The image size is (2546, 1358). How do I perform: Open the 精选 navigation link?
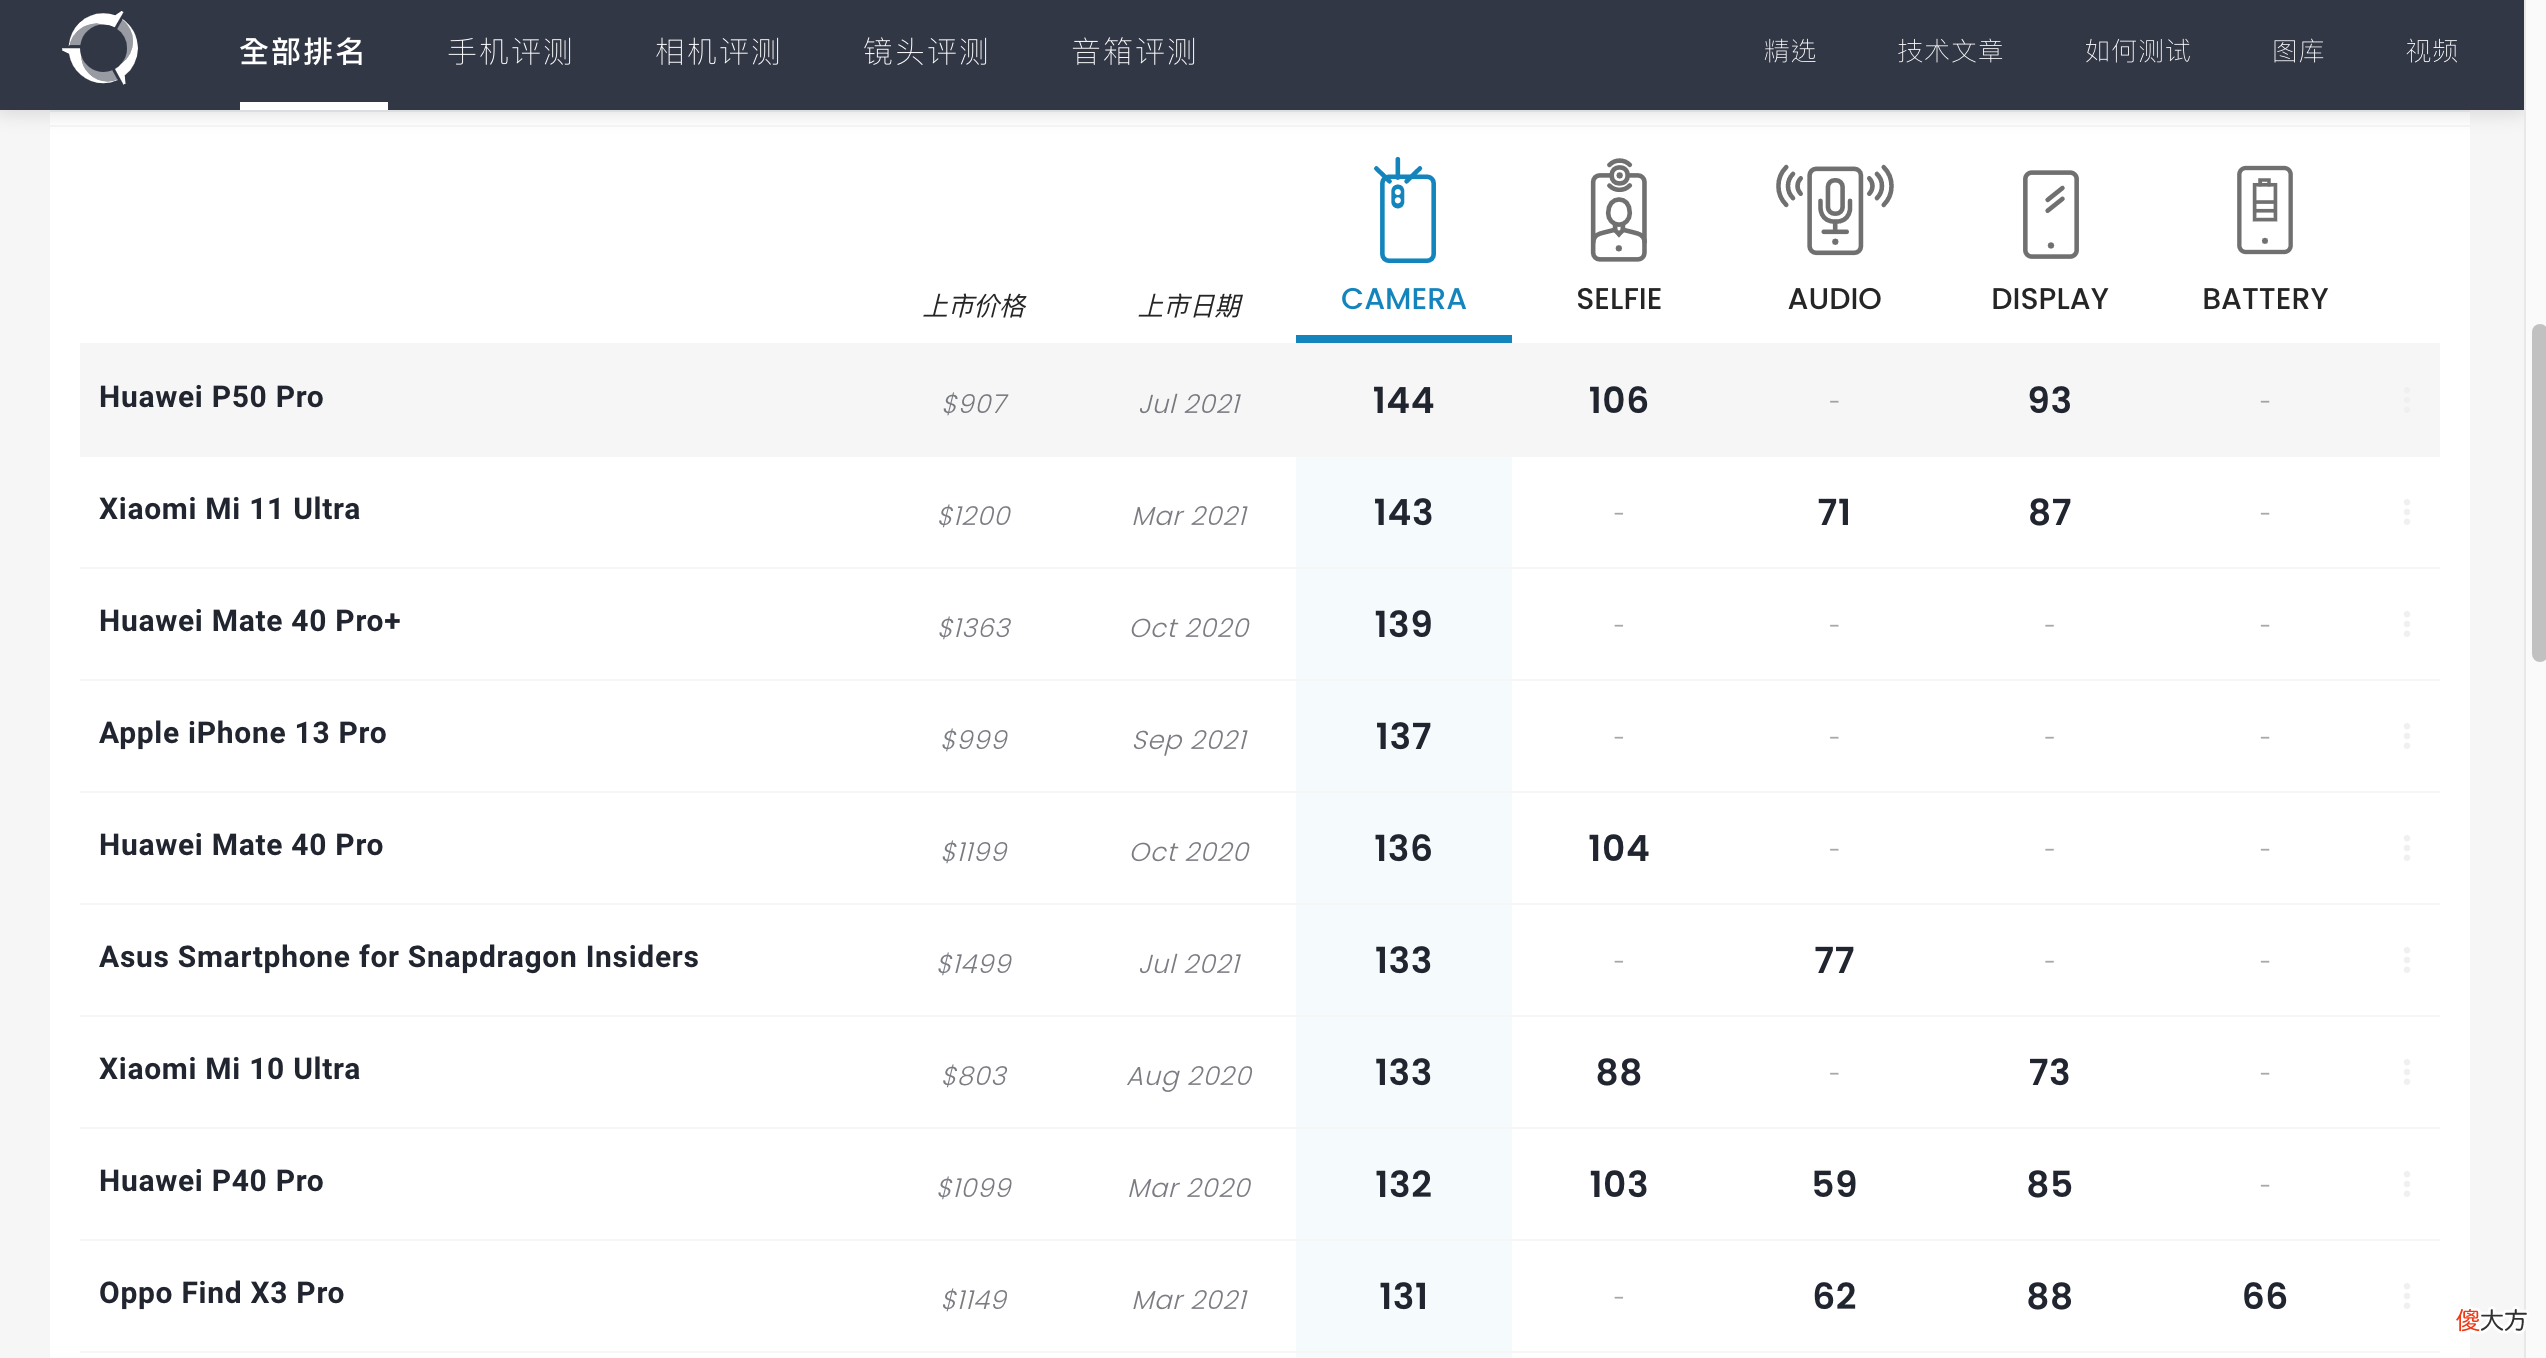[1790, 51]
